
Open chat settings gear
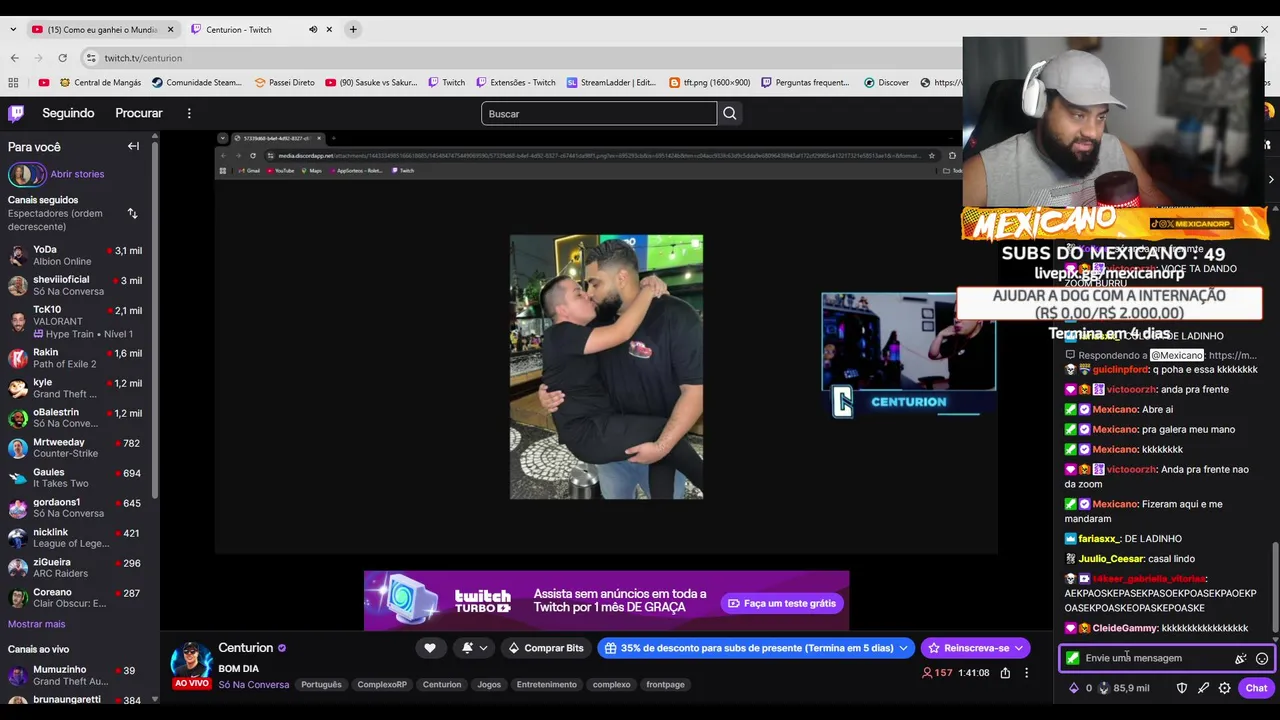(1224, 688)
